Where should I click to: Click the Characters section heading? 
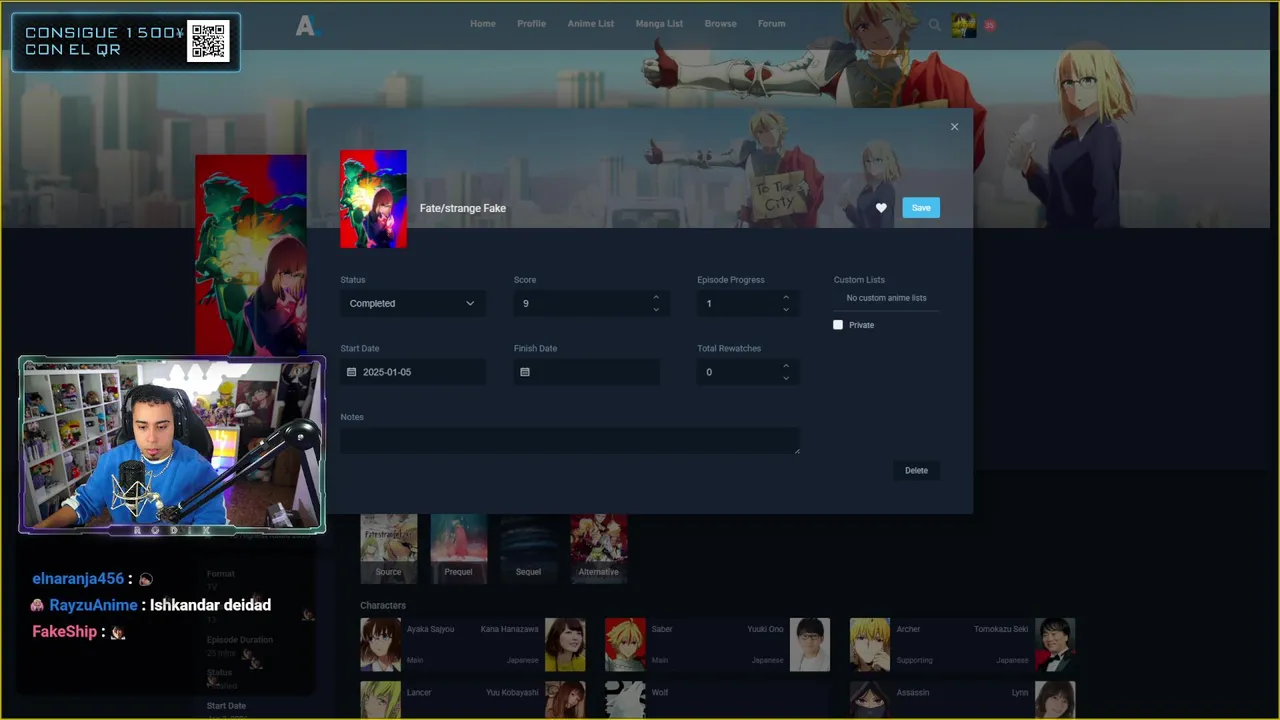pyautogui.click(x=383, y=605)
